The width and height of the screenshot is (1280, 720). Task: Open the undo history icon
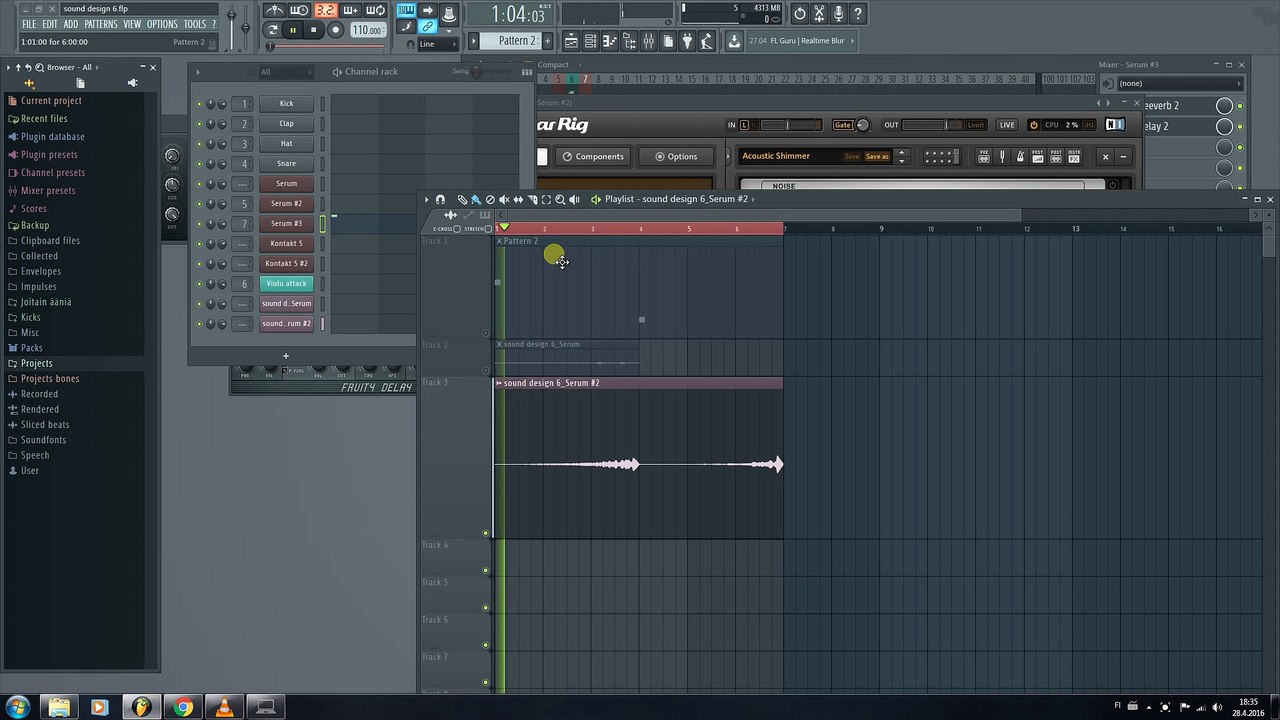(x=799, y=14)
